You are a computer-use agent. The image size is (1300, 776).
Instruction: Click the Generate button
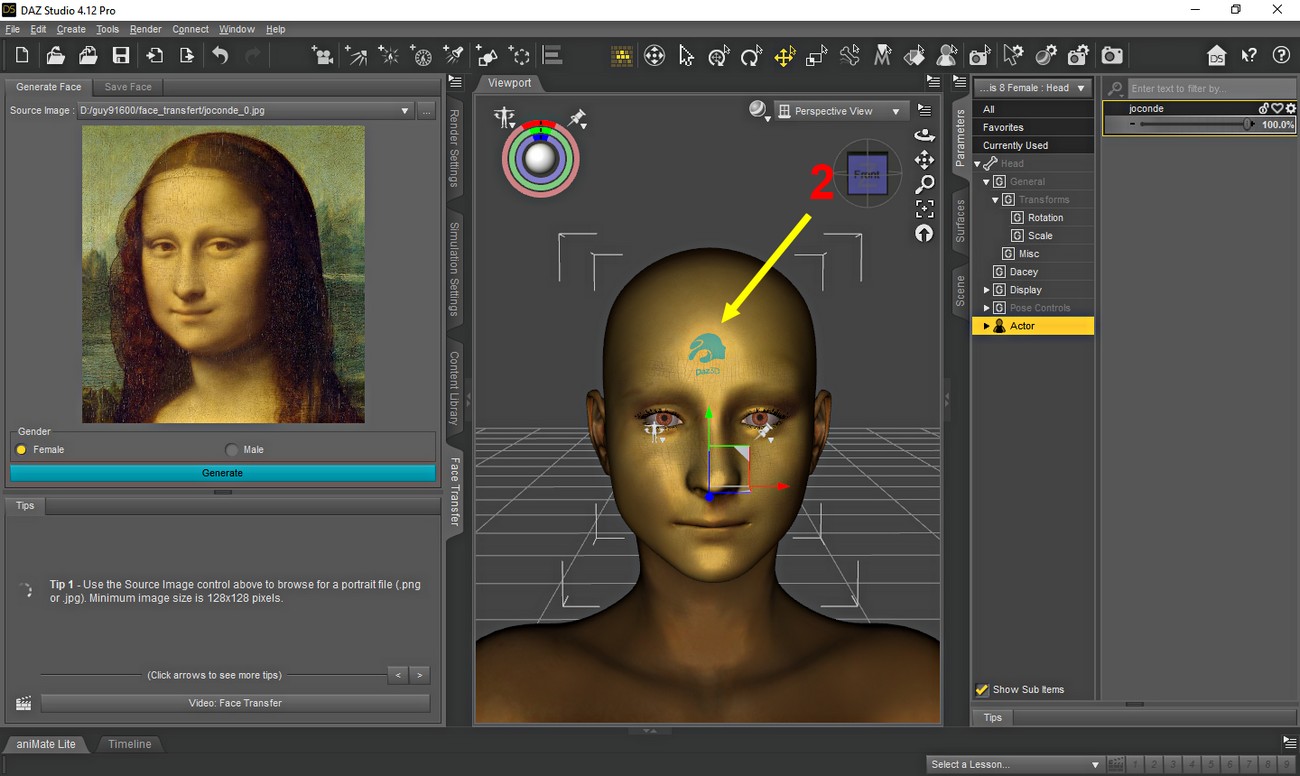coord(222,473)
